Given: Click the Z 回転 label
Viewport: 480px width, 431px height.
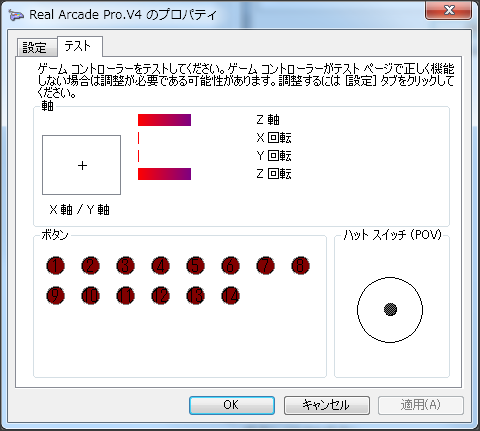Looking at the screenshot, I should (x=274, y=174).
